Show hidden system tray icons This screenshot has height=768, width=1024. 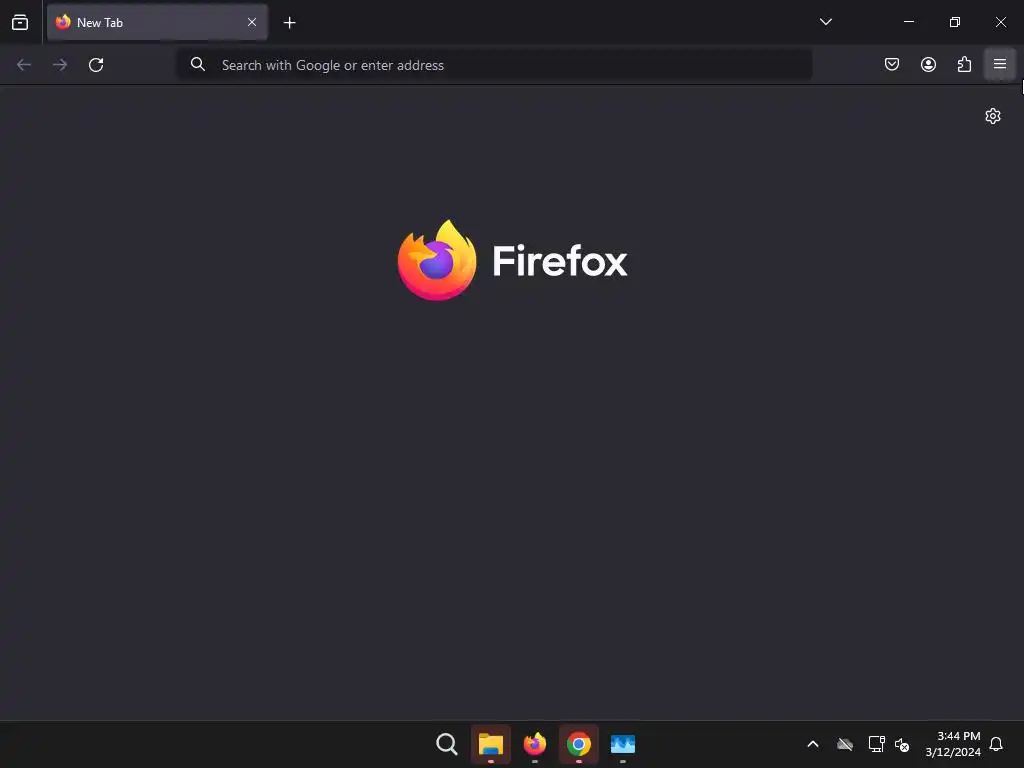(813, 744)
